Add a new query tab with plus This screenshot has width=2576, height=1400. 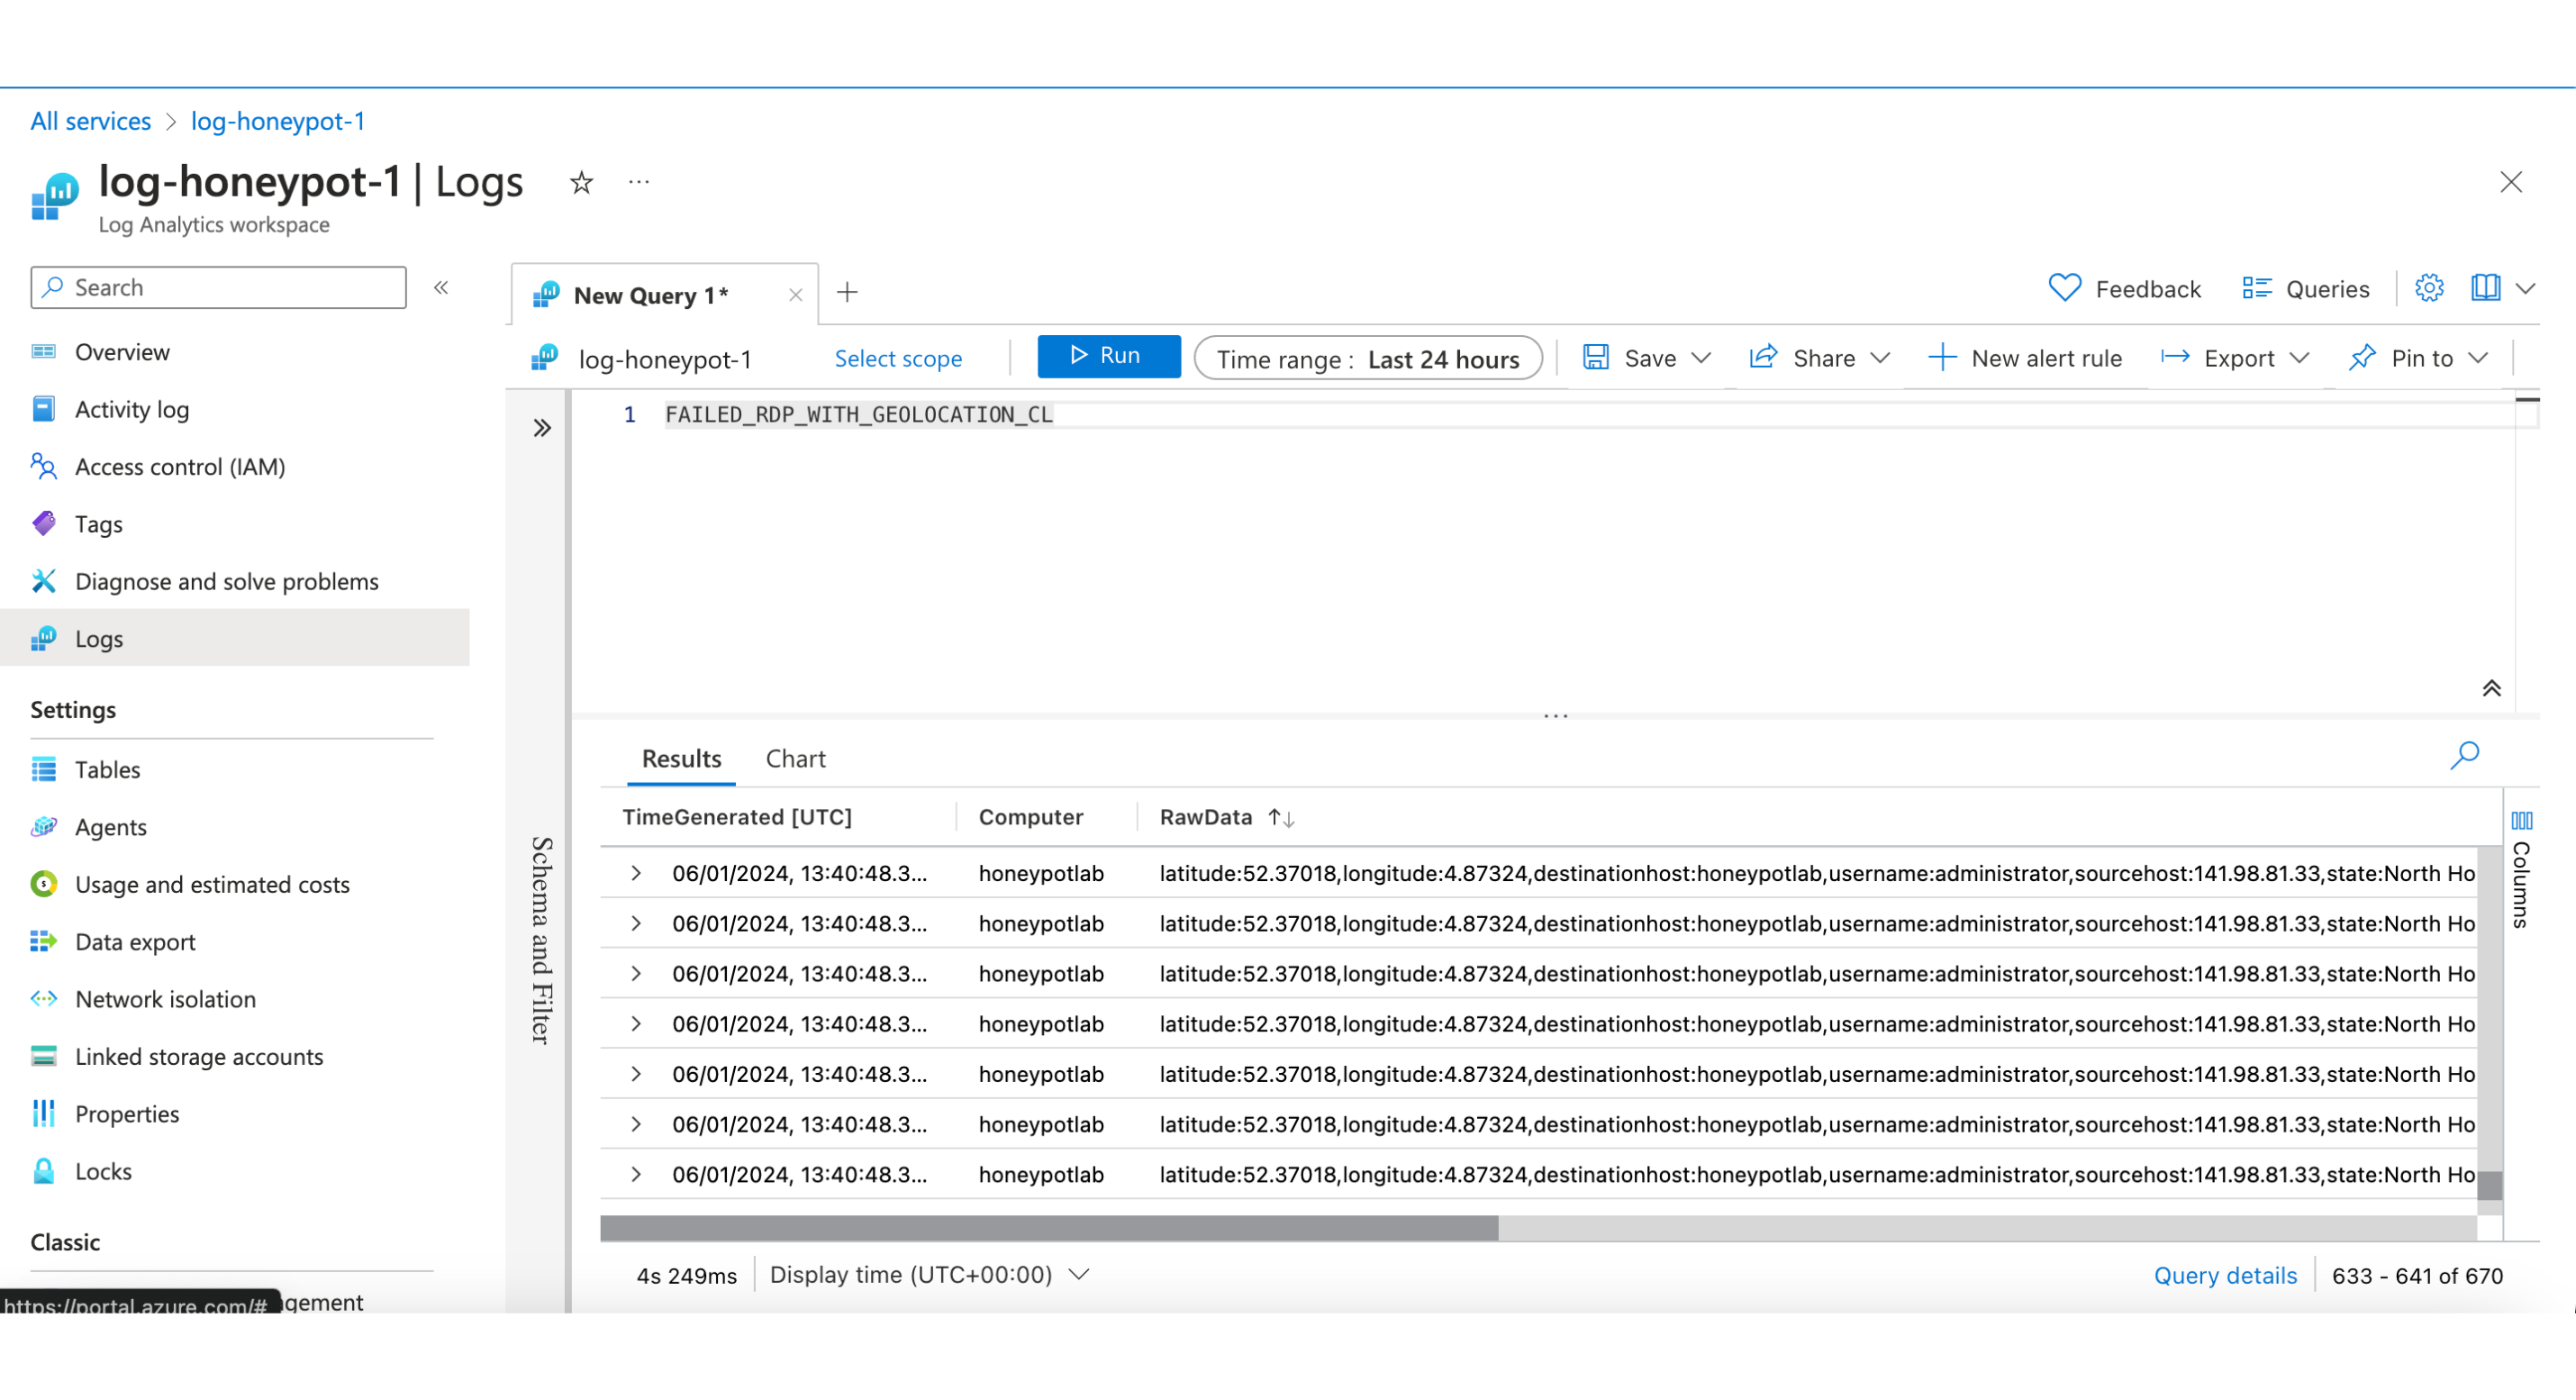(847, 293)
